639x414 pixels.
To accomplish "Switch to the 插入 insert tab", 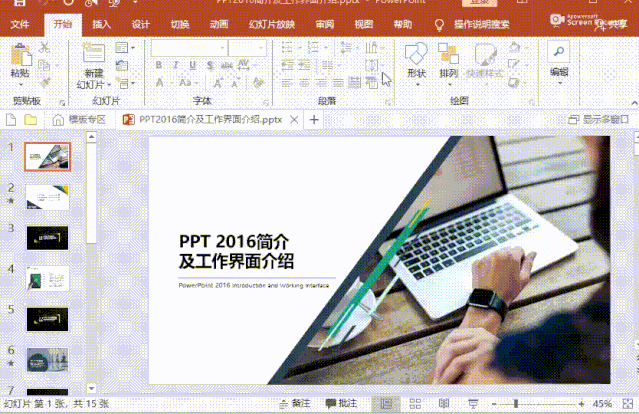I will (101, 24).
